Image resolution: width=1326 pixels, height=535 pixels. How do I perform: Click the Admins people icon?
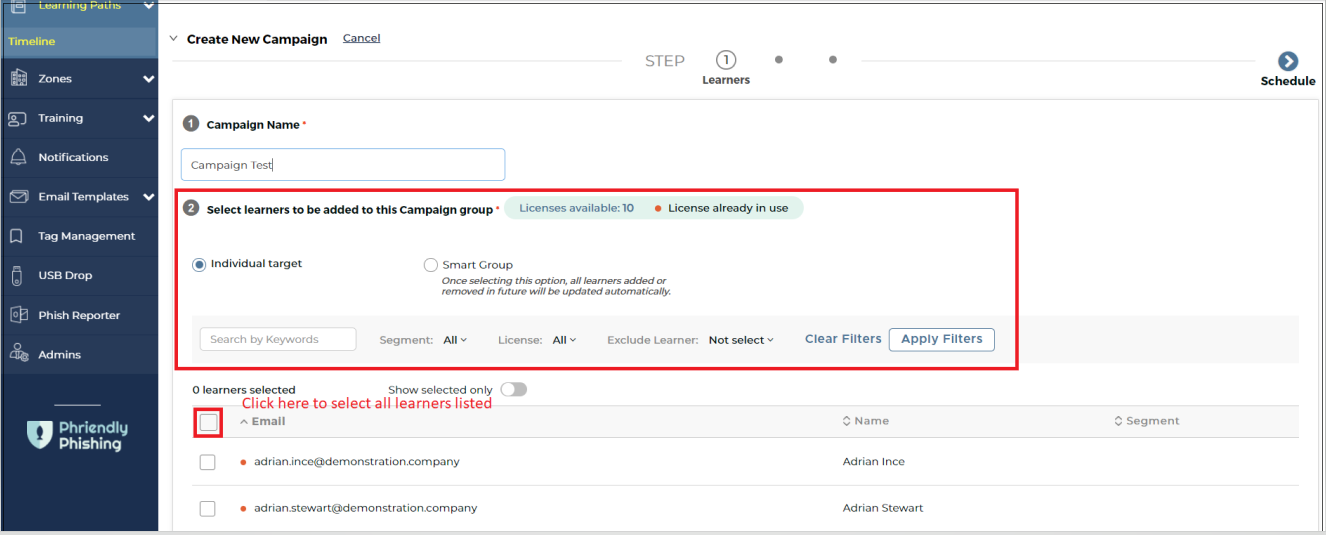tap(18, 354)
